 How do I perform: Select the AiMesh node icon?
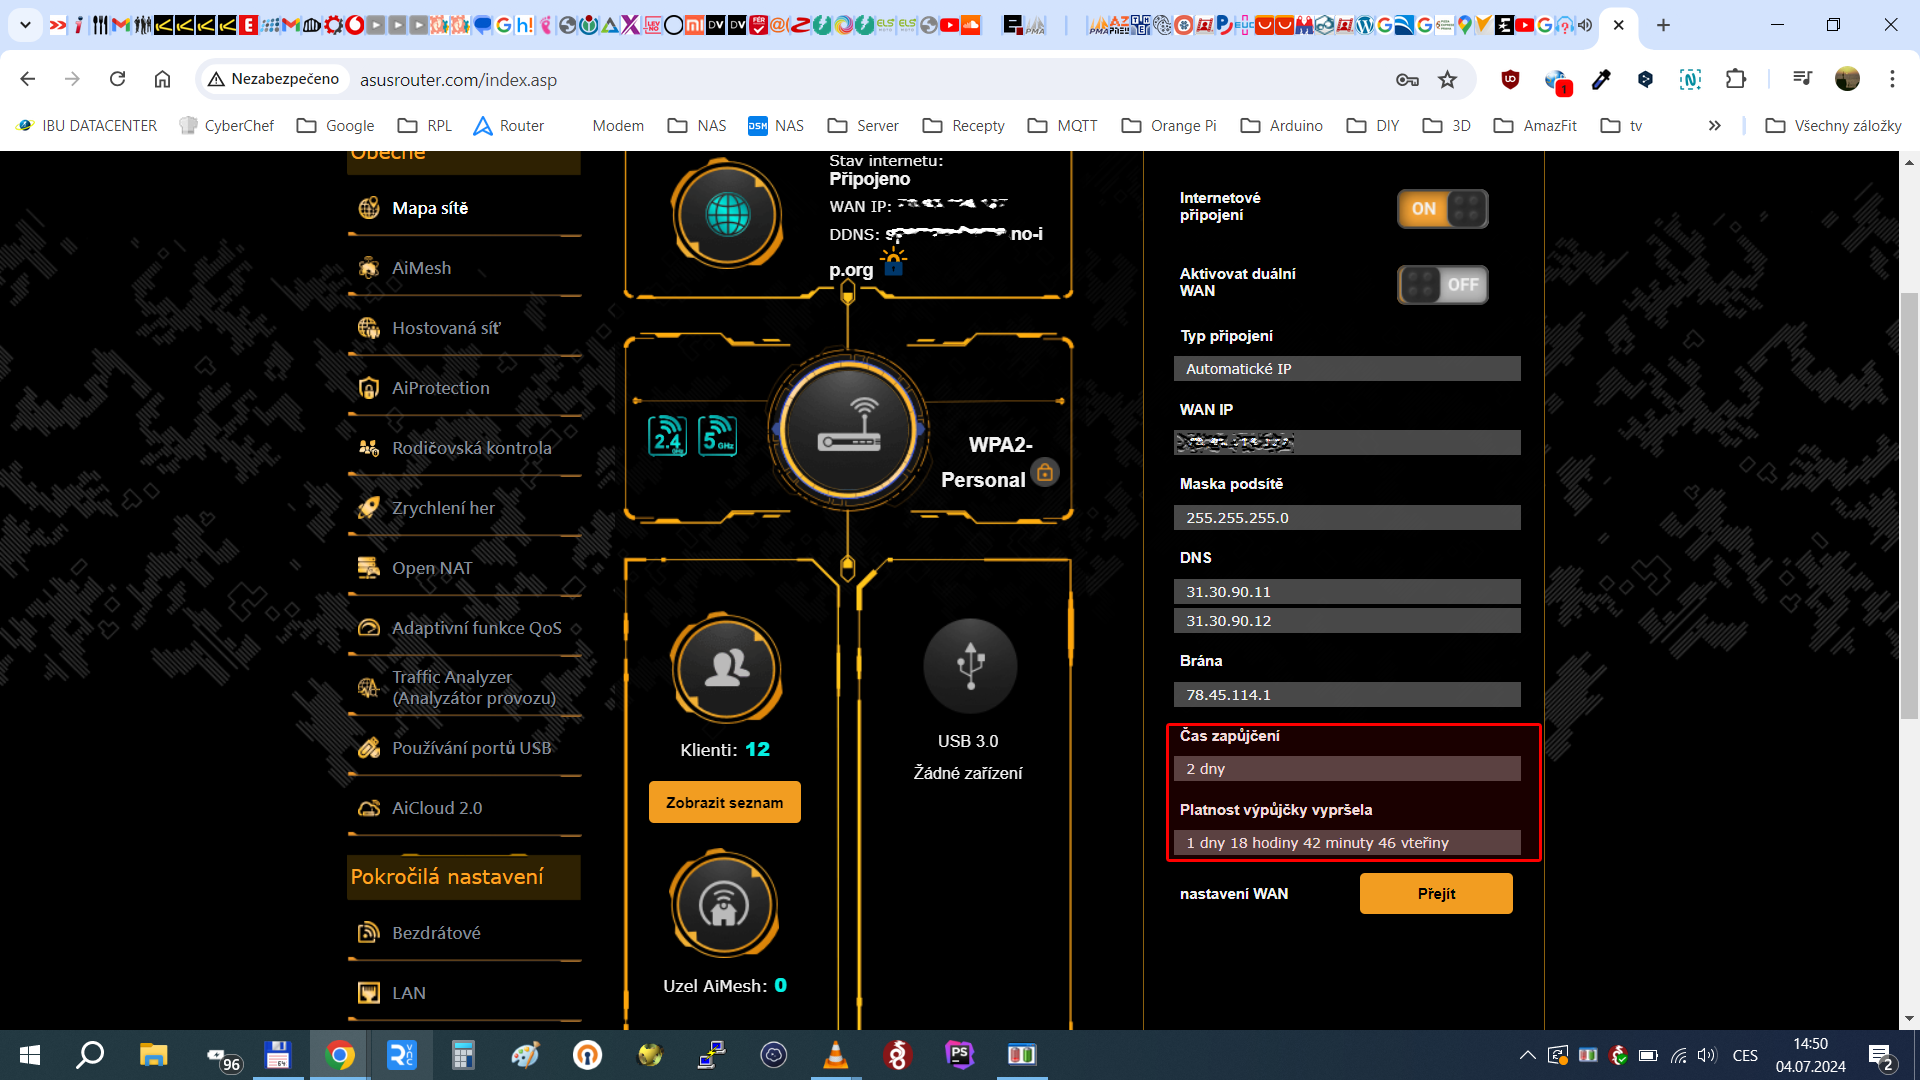point(724,905)
